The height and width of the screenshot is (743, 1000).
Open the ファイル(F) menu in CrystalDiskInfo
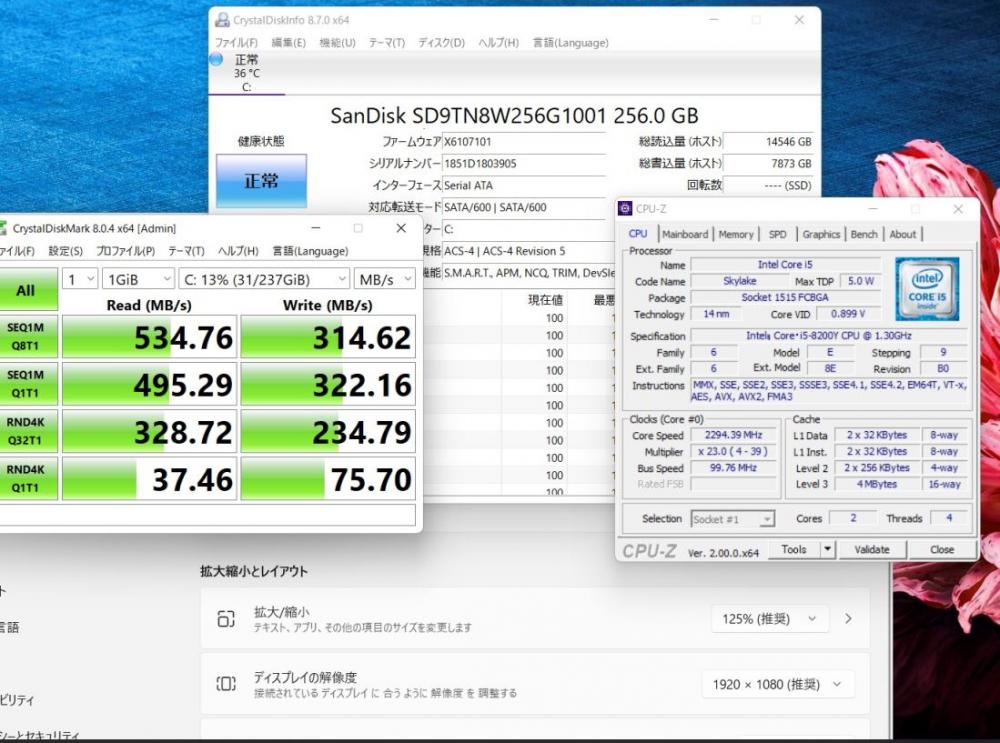[236, 43]
